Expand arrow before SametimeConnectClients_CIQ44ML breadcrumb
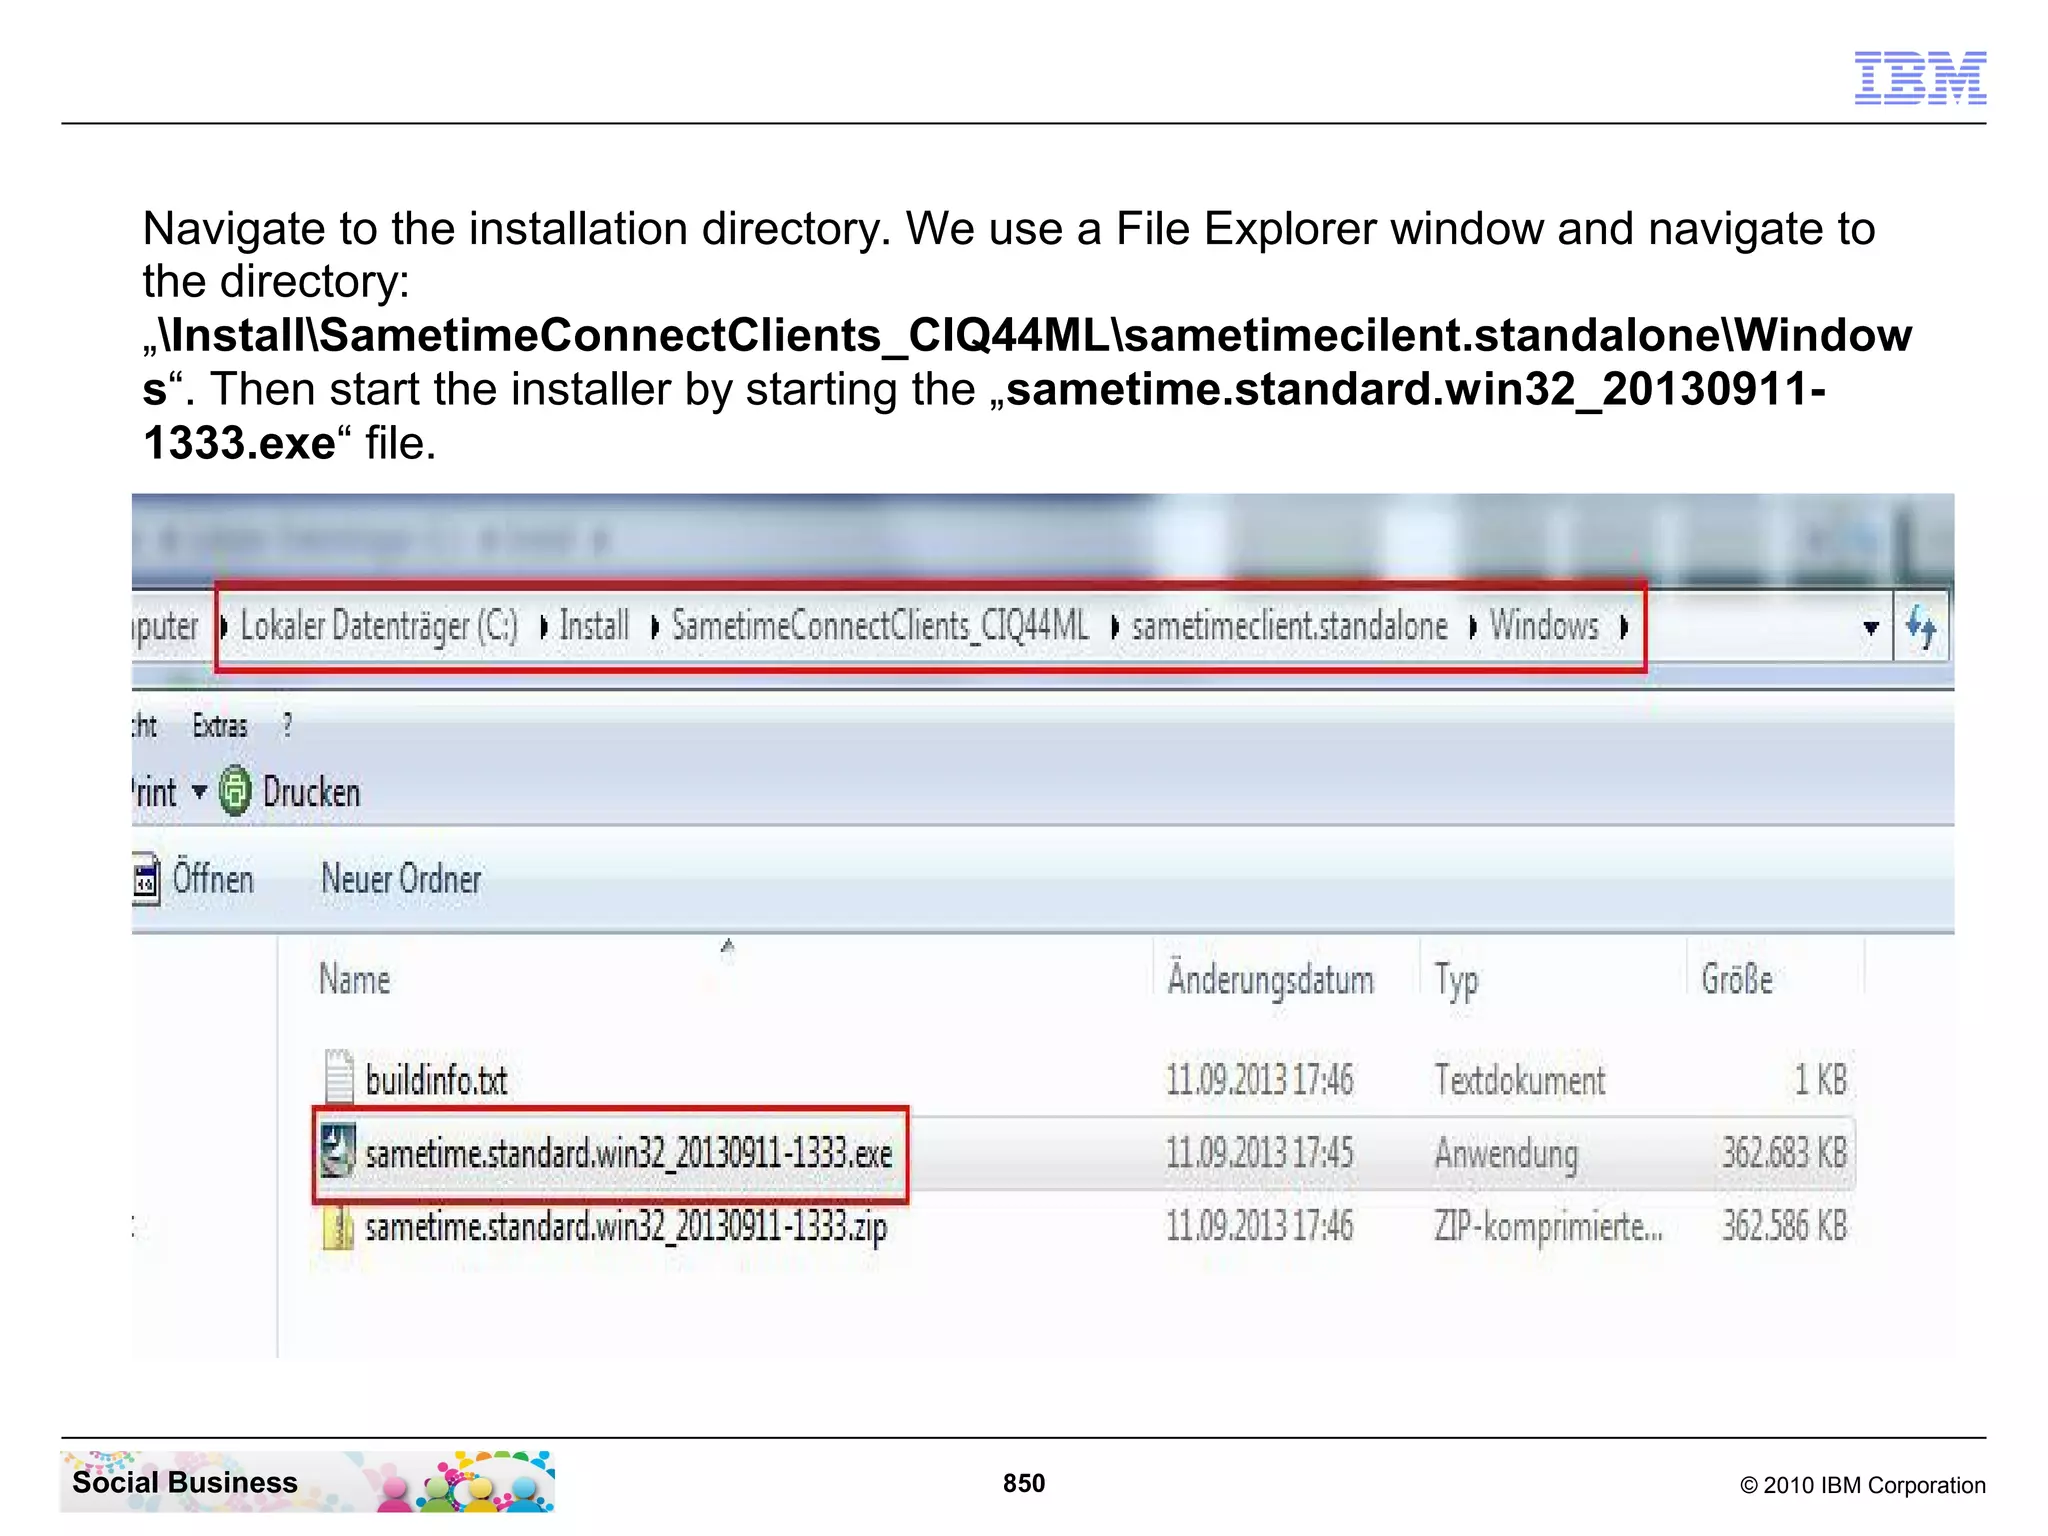Image resolution: width=2048 pixels, height=1536 pixels. [655, 627]
